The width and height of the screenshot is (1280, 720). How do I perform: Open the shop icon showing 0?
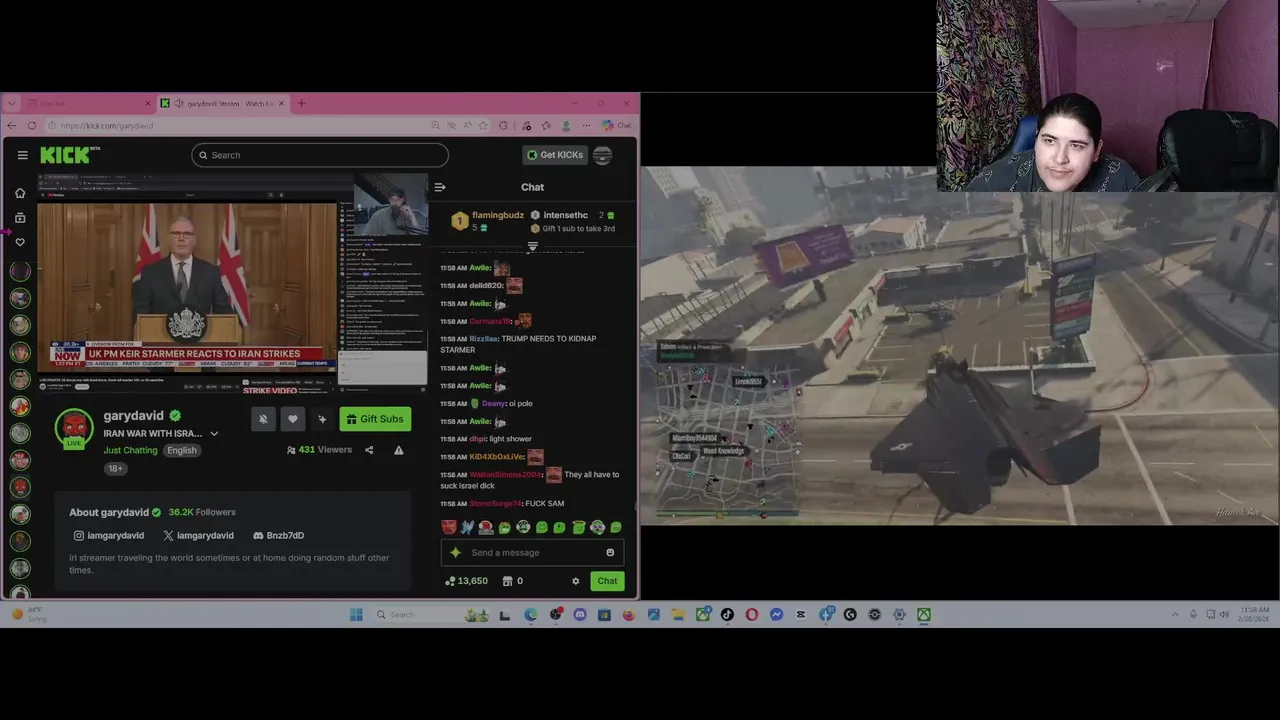tap(512, 581)
